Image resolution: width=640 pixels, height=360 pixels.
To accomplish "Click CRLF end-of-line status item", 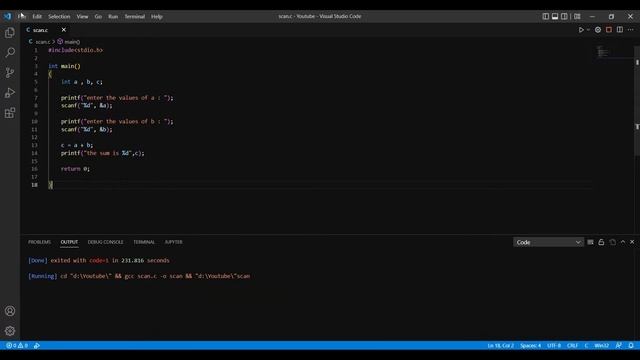I will (x=572, y=345).
